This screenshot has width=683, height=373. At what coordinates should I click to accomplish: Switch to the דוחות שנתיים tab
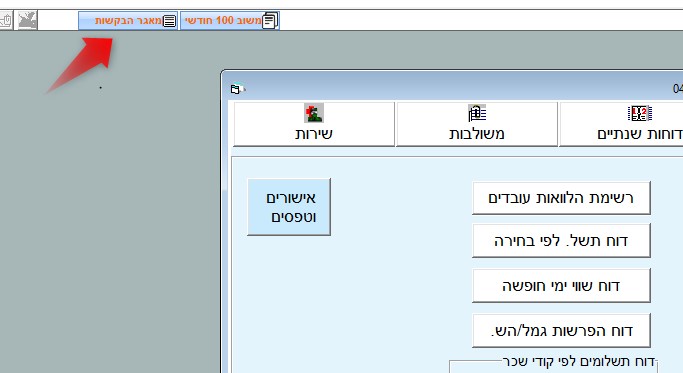point(621,124)
